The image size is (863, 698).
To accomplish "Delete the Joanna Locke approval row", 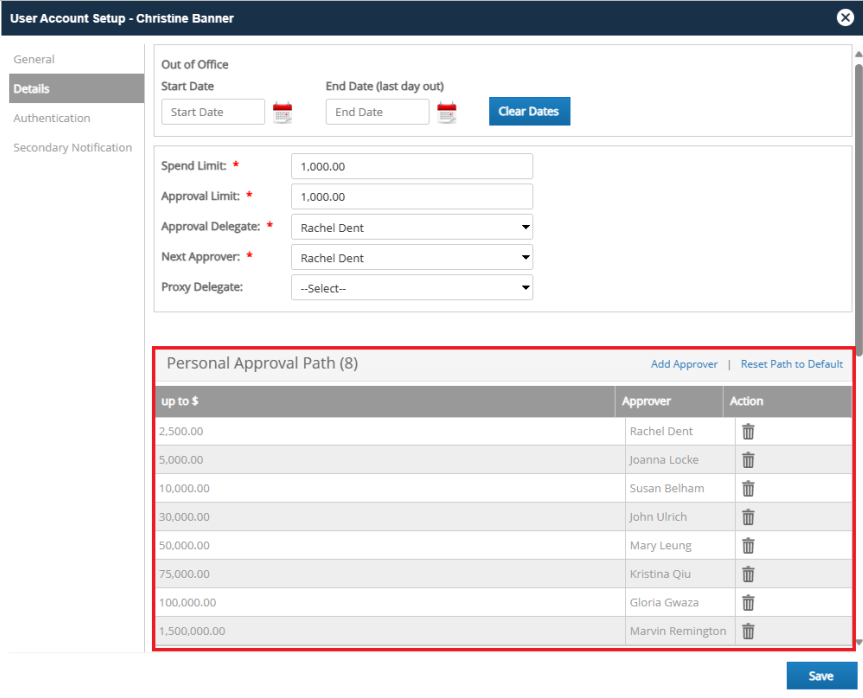I will tap(748, 460).
